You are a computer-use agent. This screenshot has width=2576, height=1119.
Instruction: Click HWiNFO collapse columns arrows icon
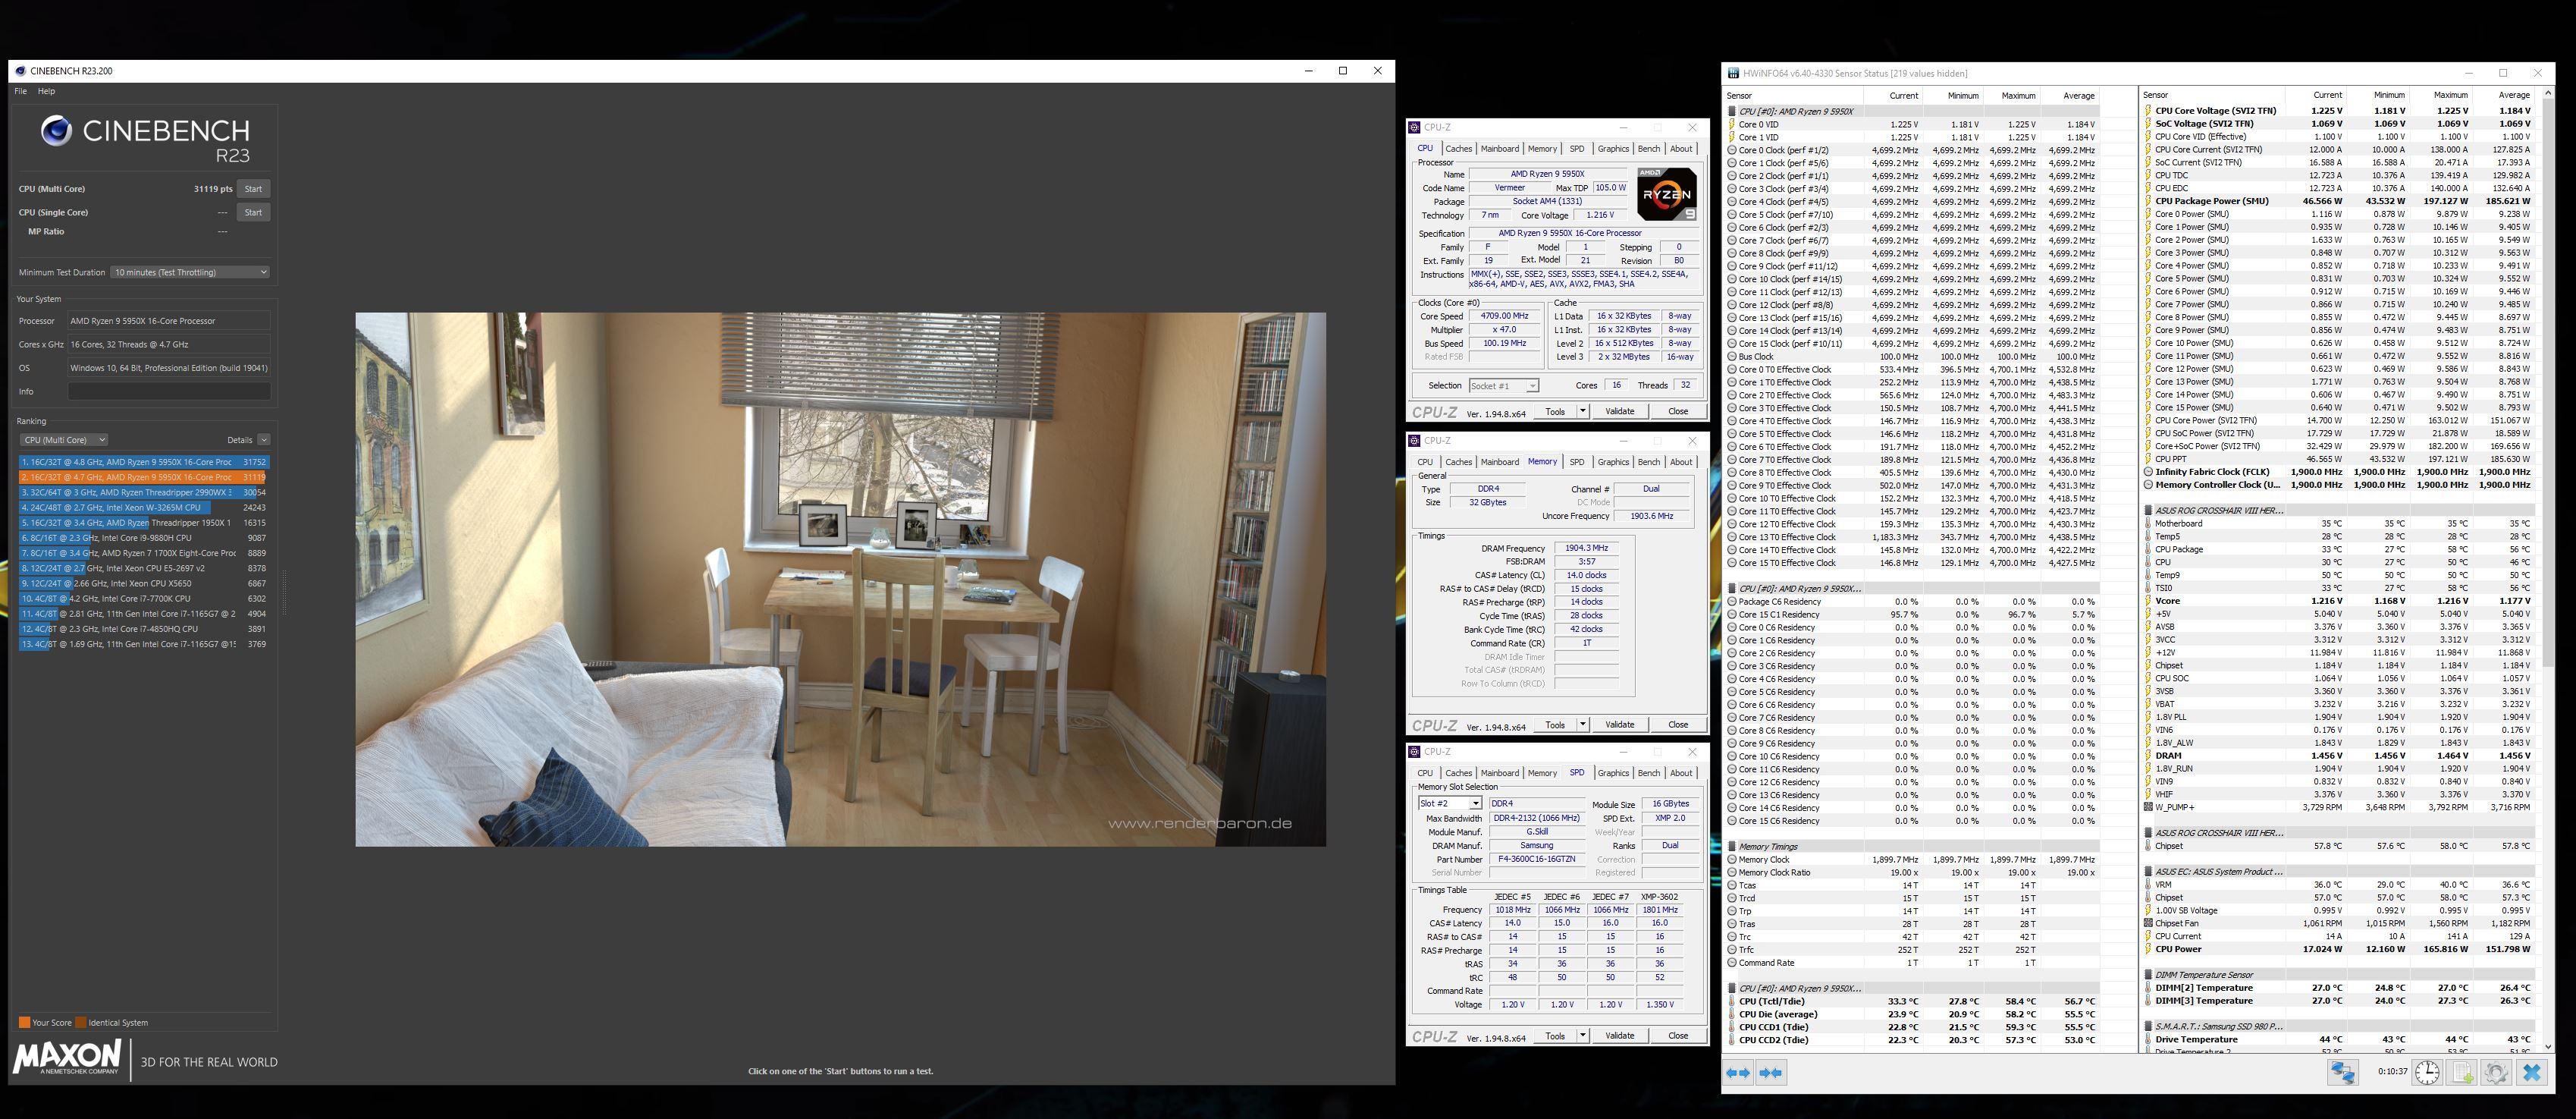click(1771, 1073)
